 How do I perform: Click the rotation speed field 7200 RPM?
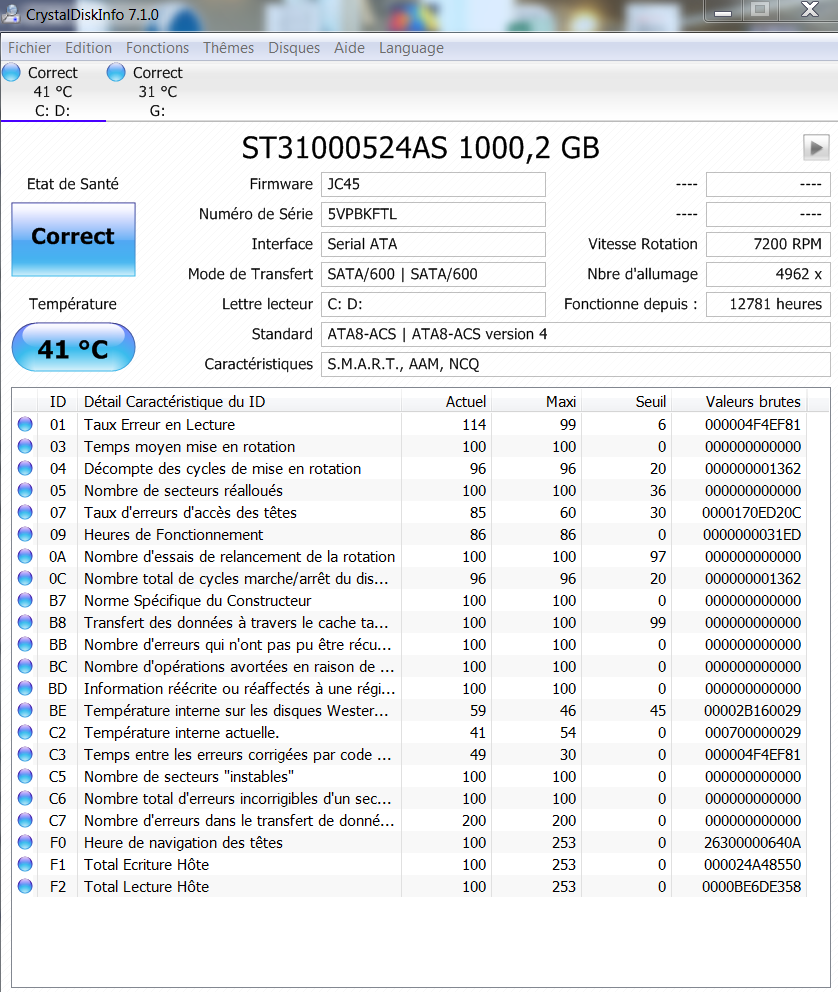point(768,244)
